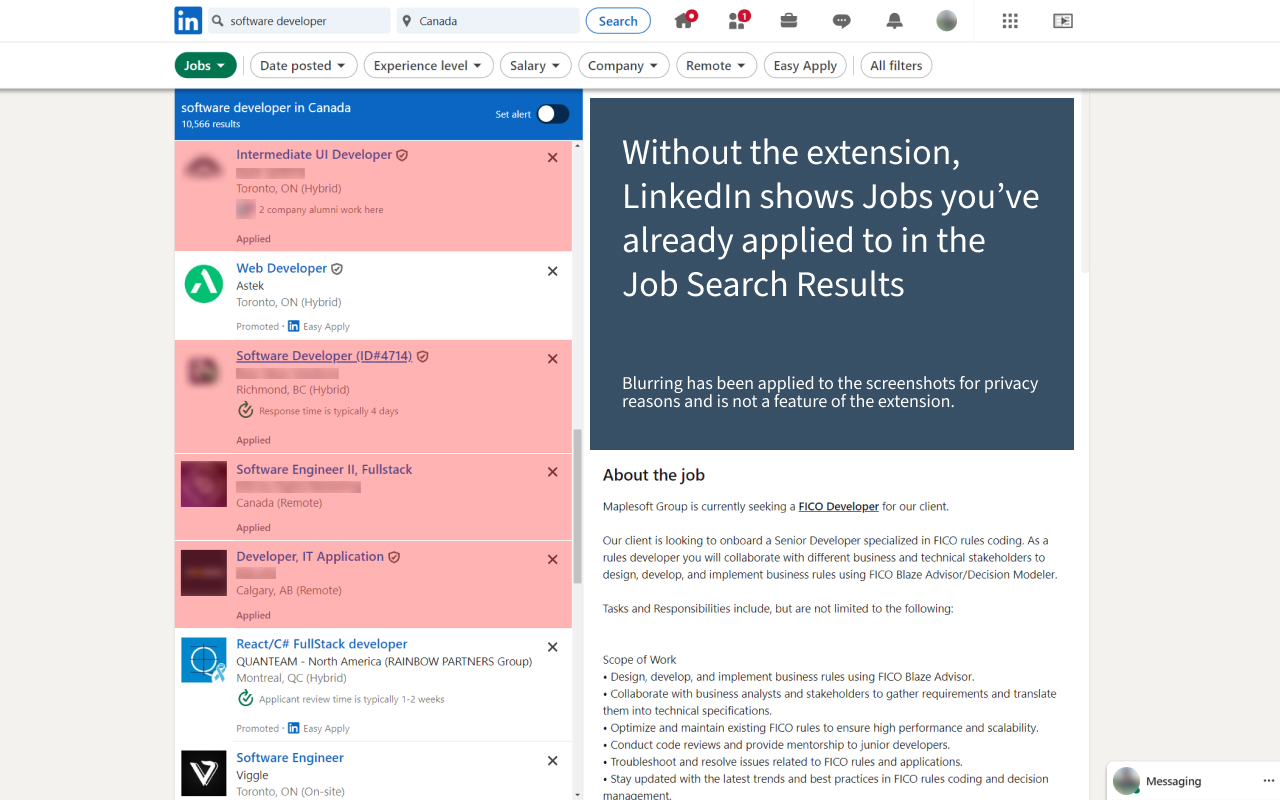Image resolution: width=1280 pixels, height=800 pixels.
Task: Expand the Company filter dropdown
Action: pos(624,66)
